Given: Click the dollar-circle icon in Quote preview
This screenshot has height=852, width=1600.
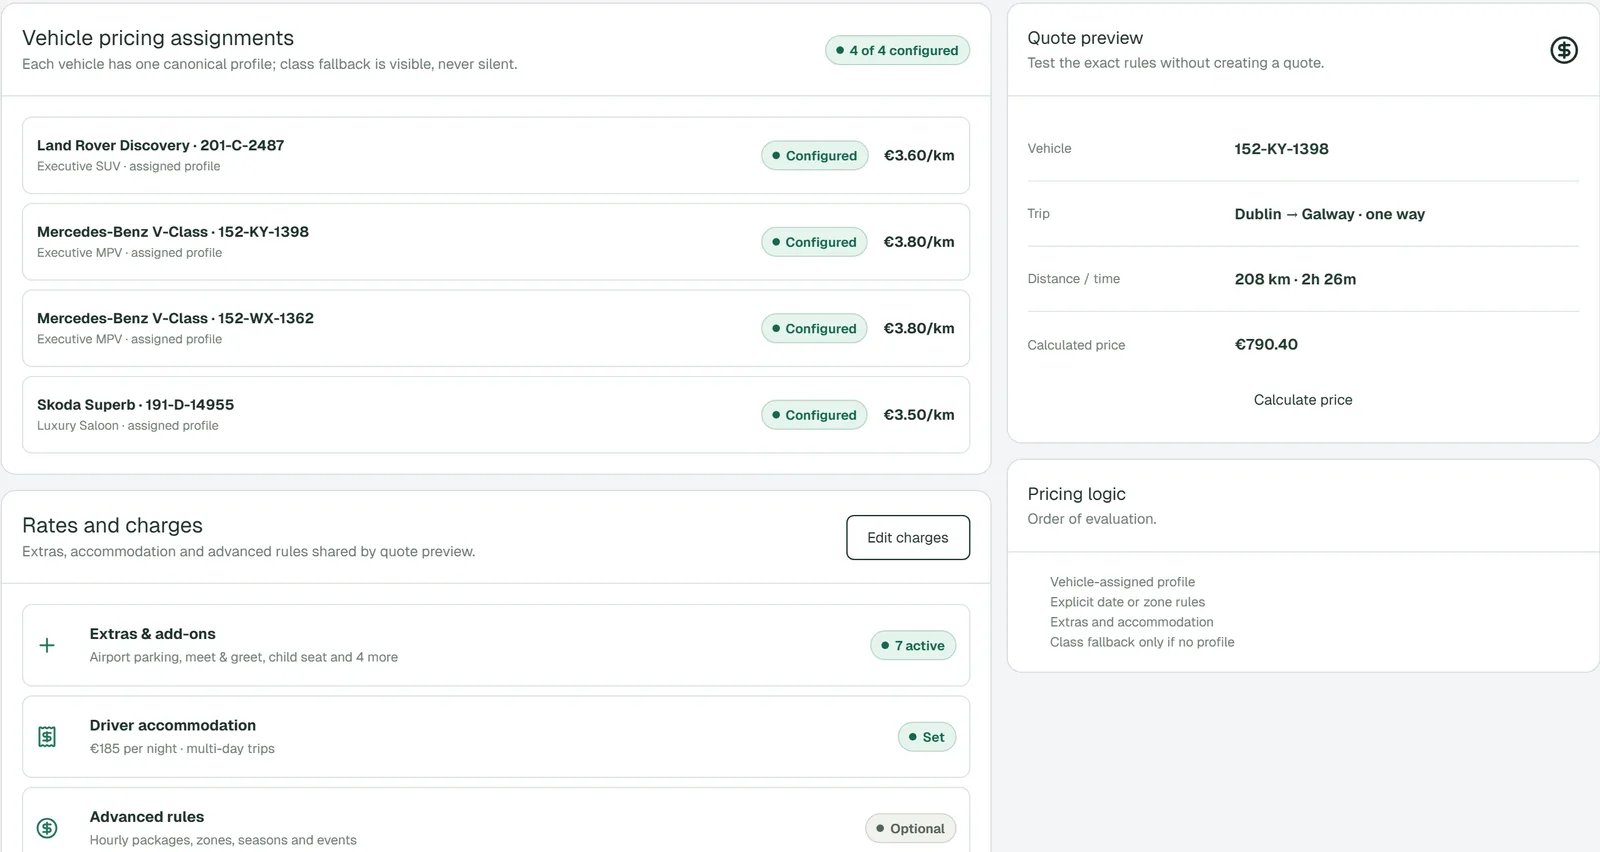Looking at the screenshot, I should pos(1564,50).
